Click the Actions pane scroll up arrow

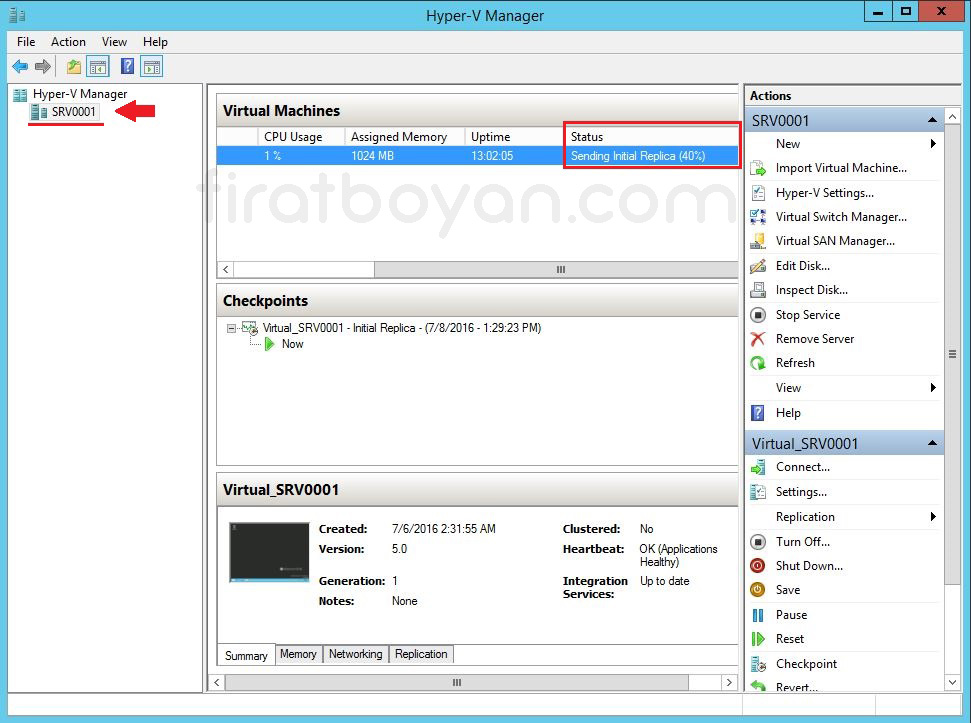[x=952, y=116]
